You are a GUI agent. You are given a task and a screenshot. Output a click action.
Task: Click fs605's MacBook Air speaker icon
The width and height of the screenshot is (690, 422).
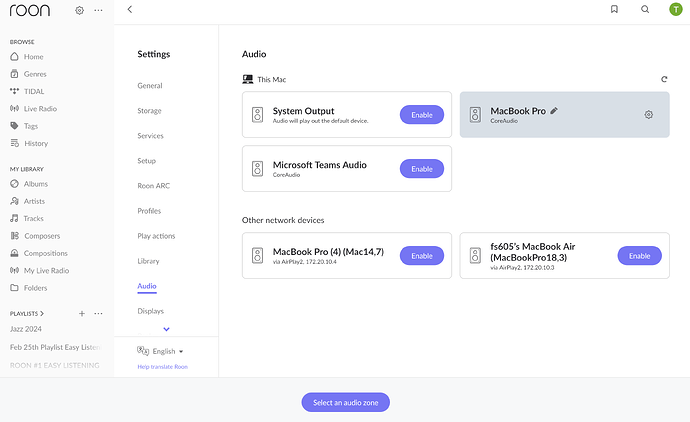point(475,256)
